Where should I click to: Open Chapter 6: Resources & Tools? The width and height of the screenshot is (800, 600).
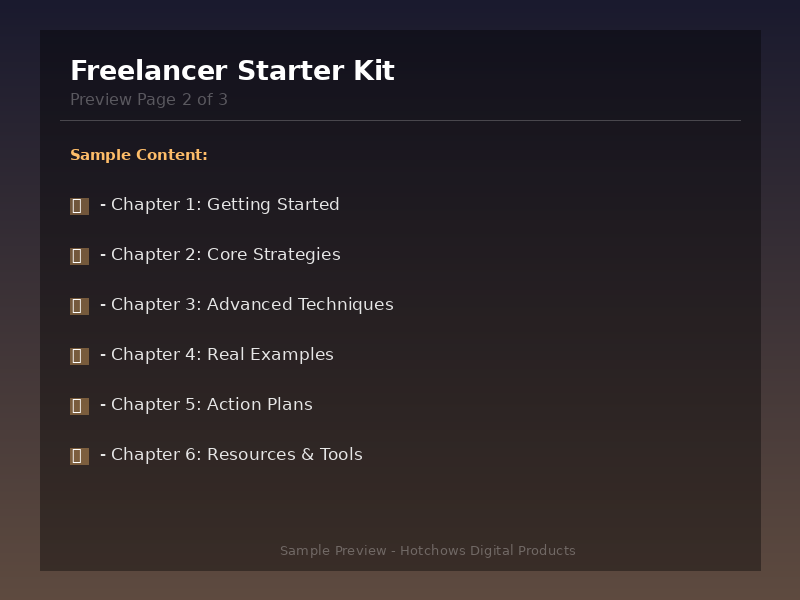tap(236, 455)
